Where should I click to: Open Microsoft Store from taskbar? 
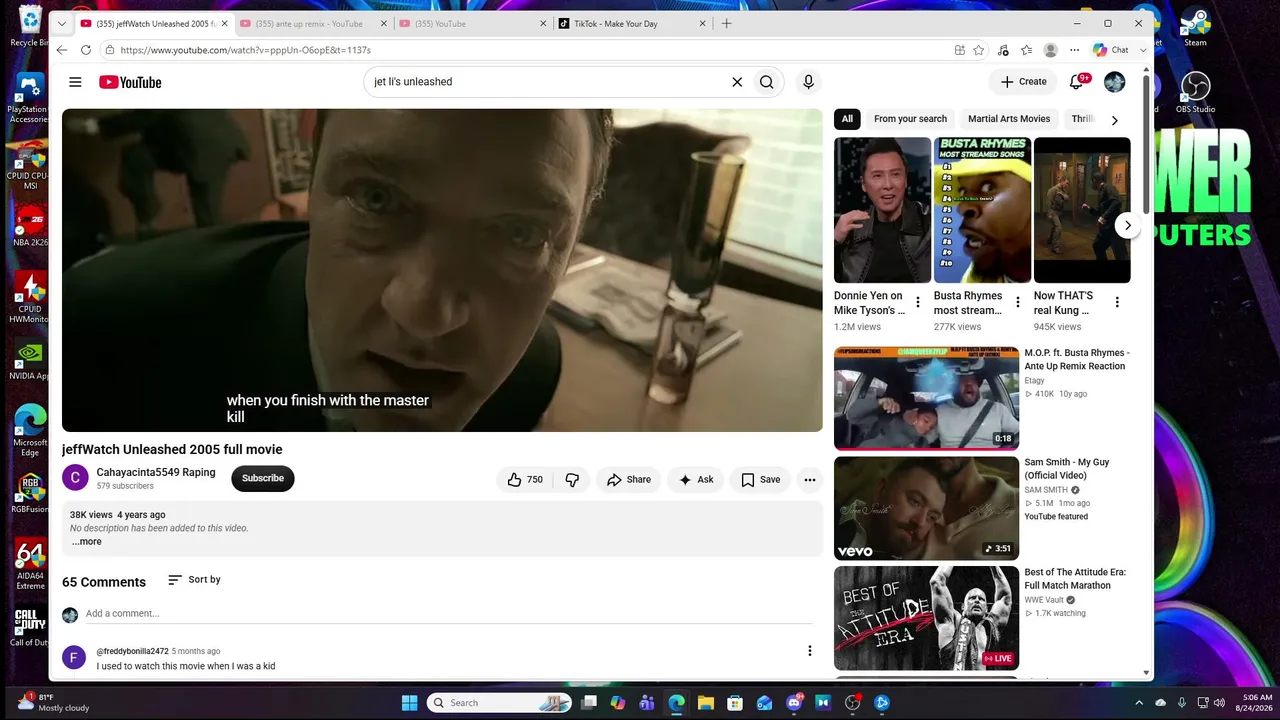pyautogui.click(x=735, y=703)
